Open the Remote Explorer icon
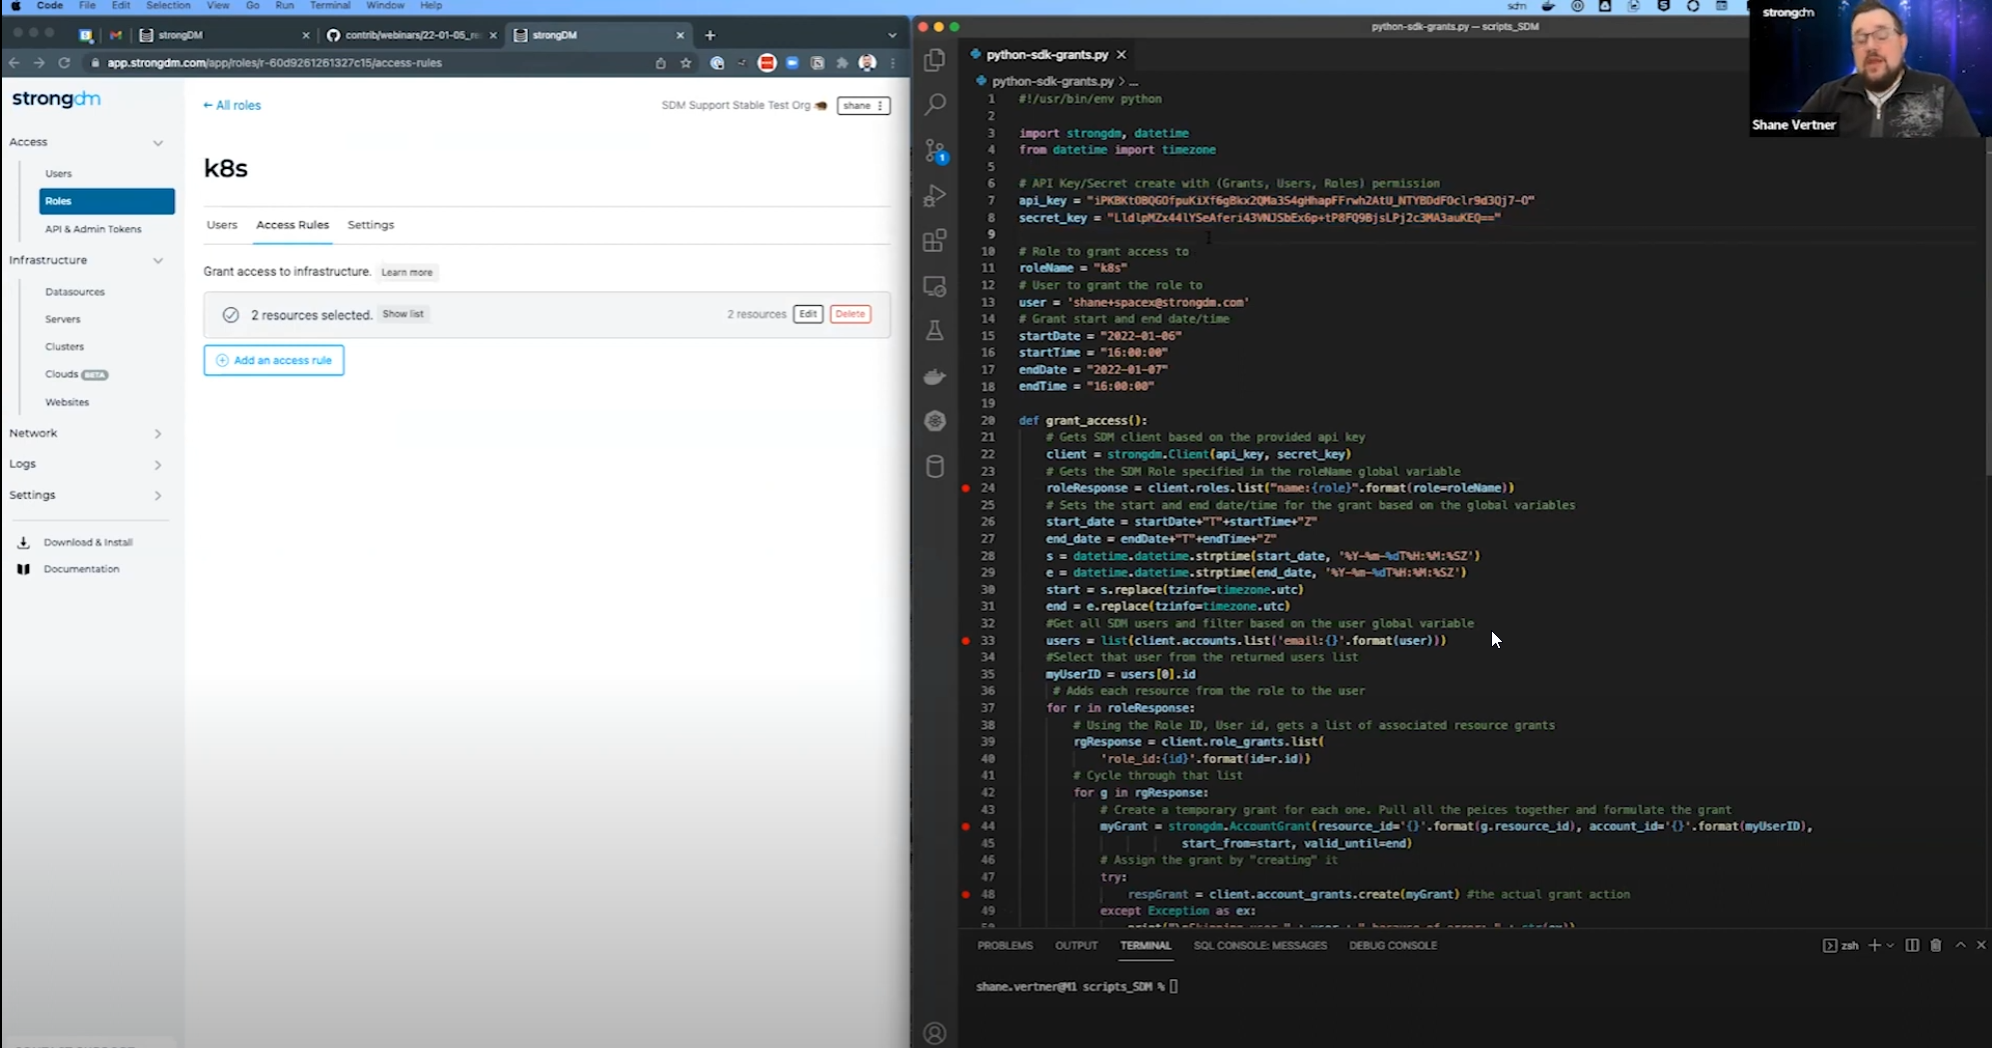1992x1048 pixels. tap(935, 286)
